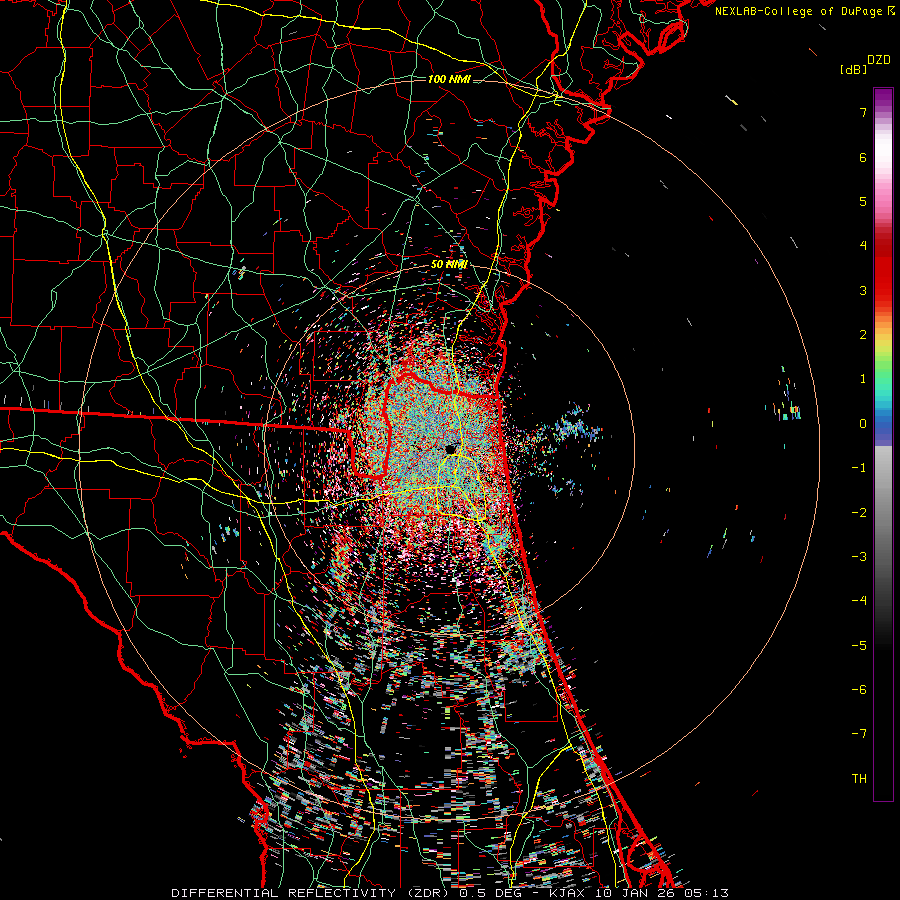This screenshot has width=900, height=900.
Task: Click the 7 value on the color scale
Action: pos(863,113)
